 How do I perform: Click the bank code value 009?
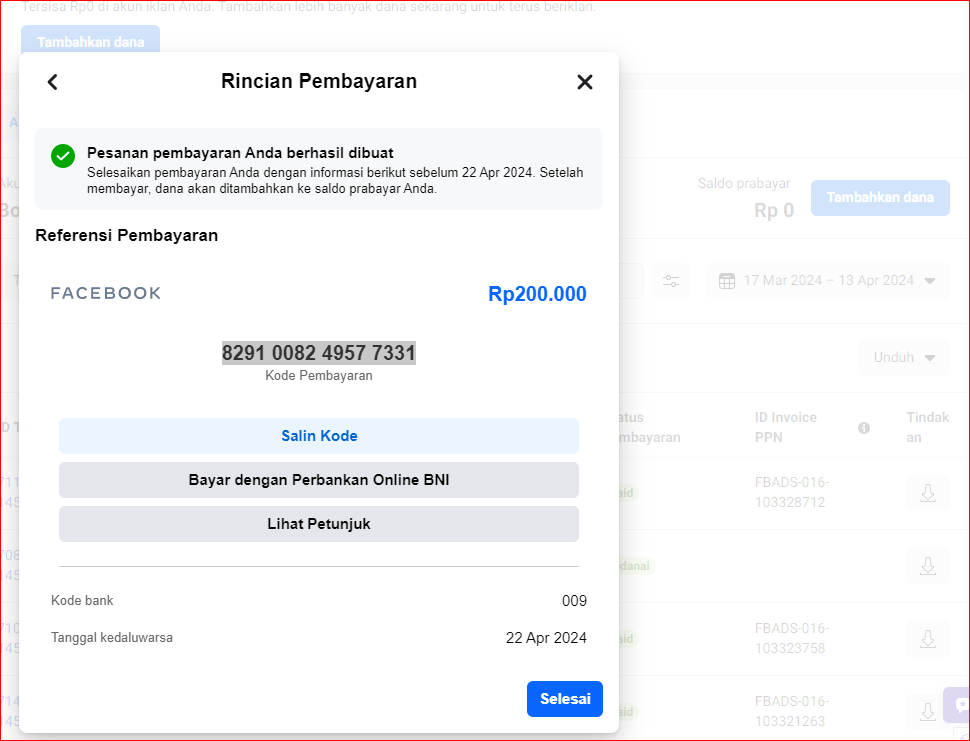pyautogui.click(x=574, y=601)
